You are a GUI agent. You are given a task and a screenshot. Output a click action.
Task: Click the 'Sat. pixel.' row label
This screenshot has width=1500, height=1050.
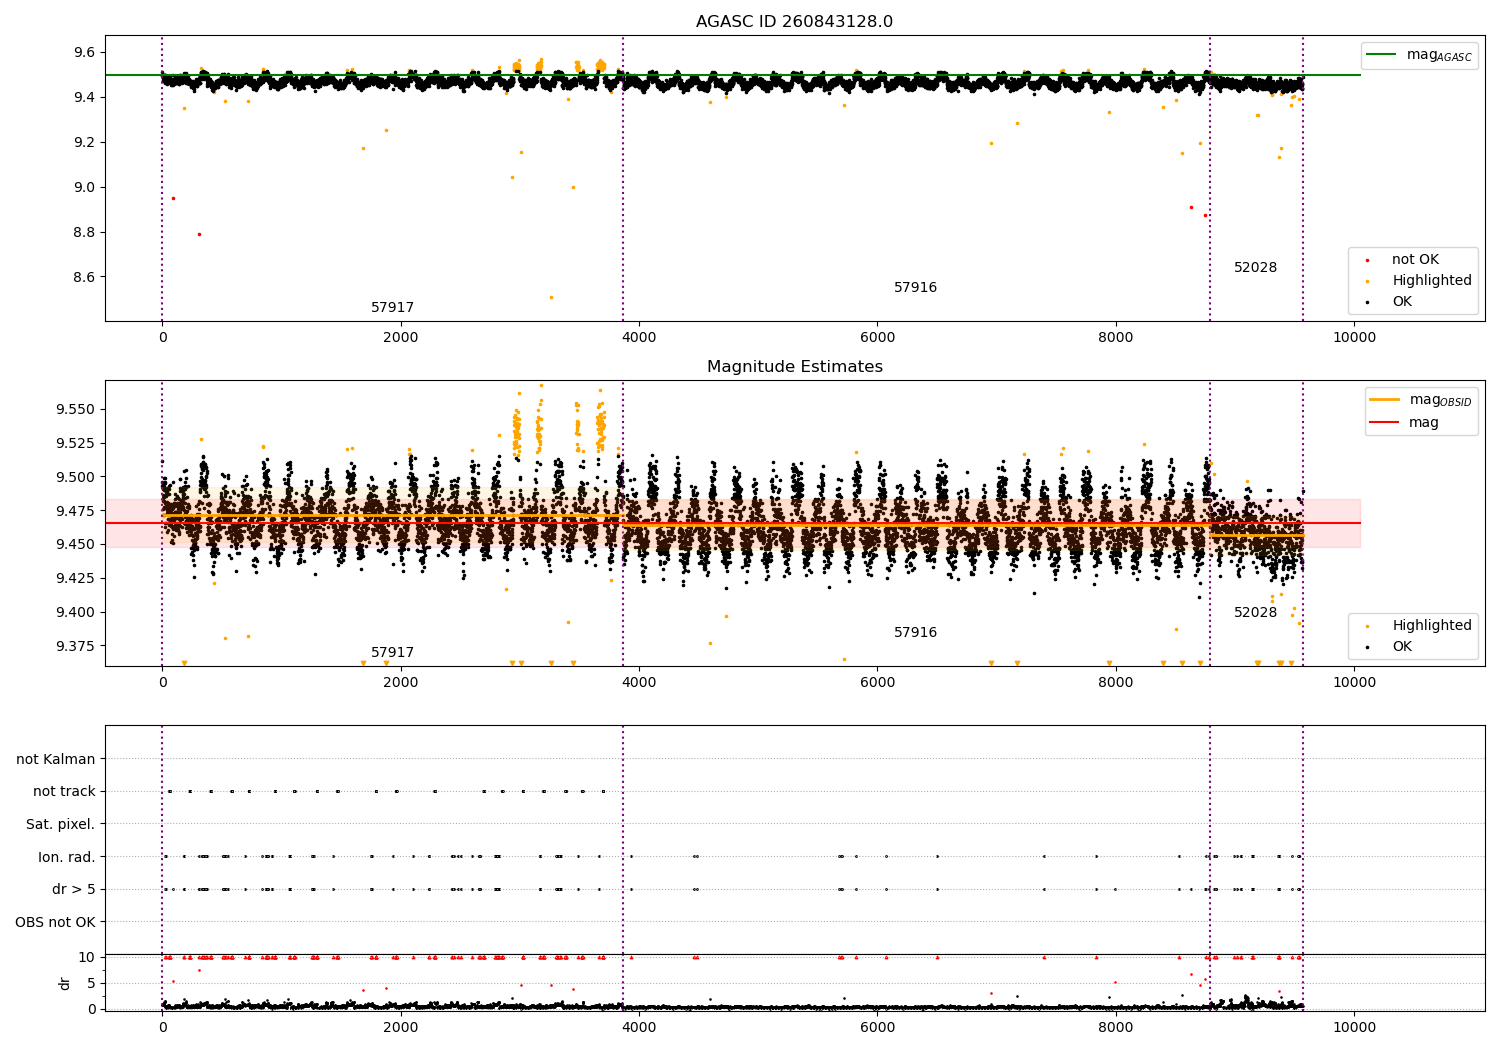coord(61,825)
